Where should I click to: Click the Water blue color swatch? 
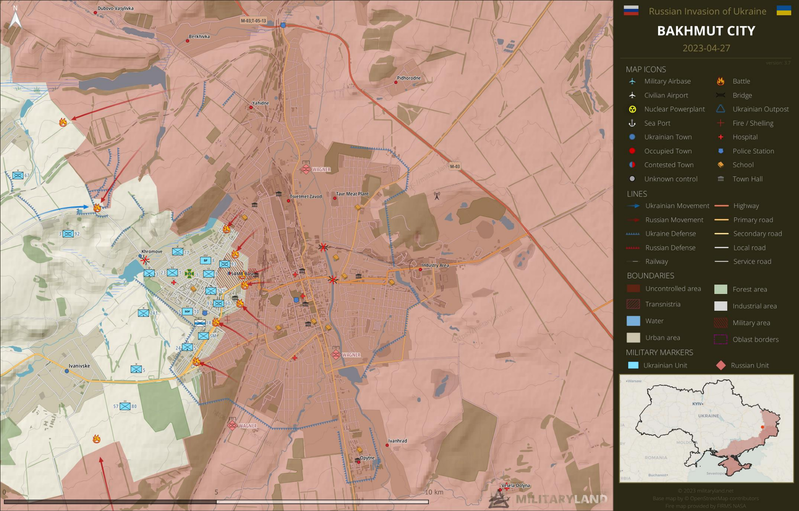tap(633, 321)
